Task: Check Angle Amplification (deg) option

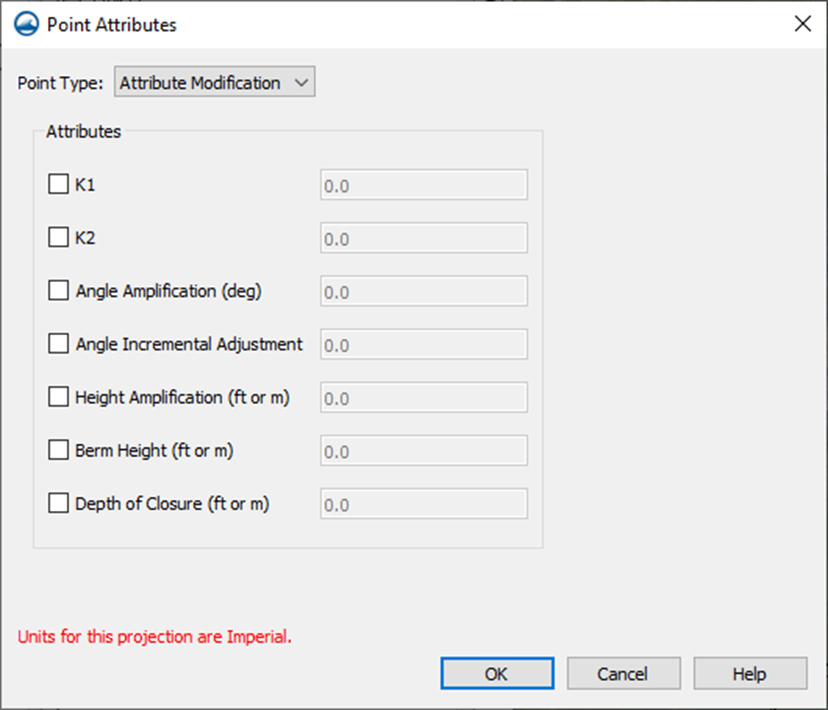Action: click(x=58, y=290)
